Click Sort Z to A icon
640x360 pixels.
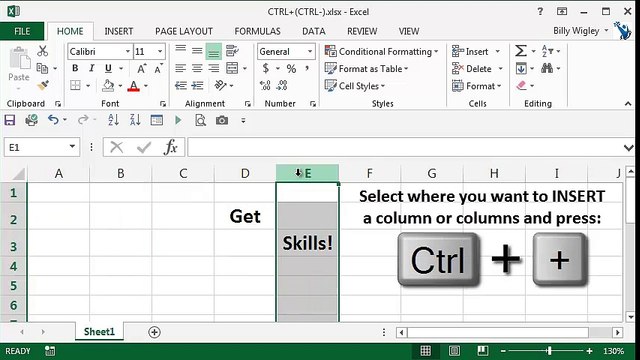tap(135, 120)
